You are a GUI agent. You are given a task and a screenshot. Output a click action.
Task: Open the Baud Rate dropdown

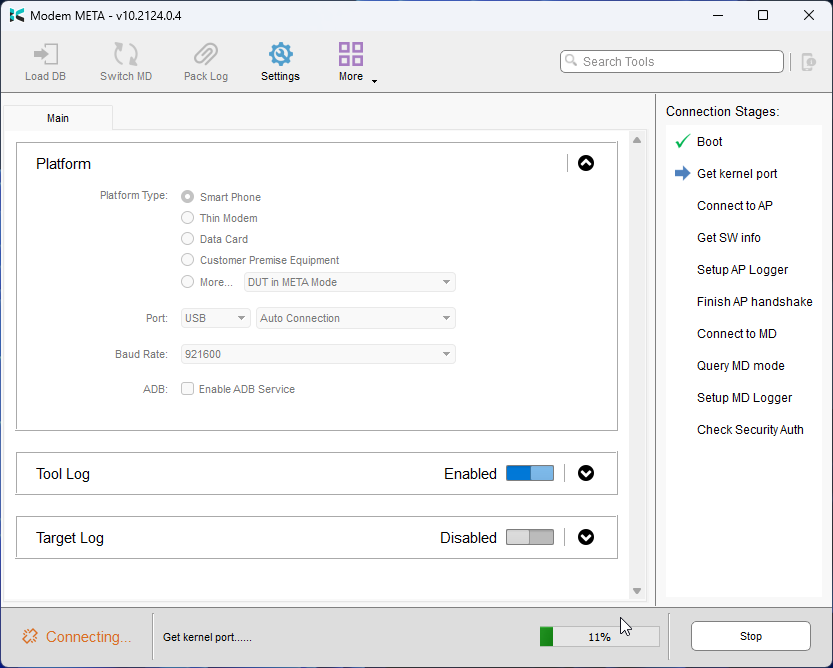click(317, 354)
